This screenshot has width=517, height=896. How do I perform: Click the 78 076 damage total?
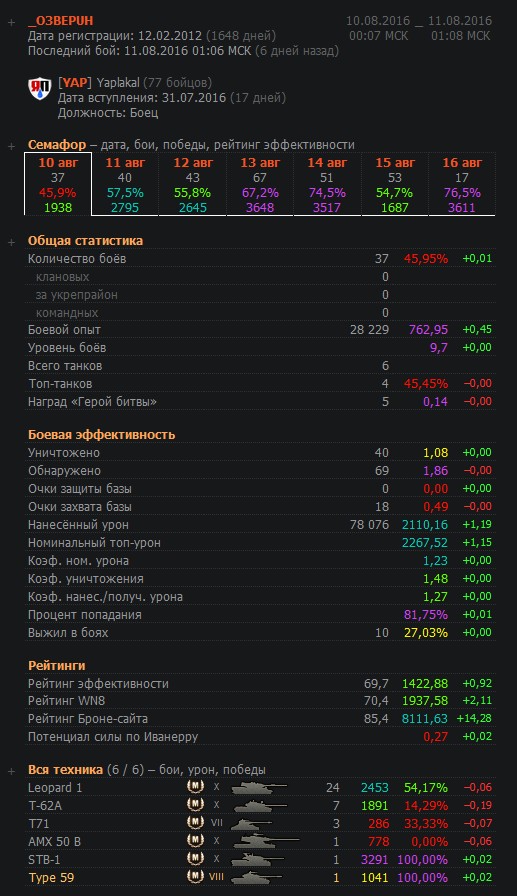[369, 525]
